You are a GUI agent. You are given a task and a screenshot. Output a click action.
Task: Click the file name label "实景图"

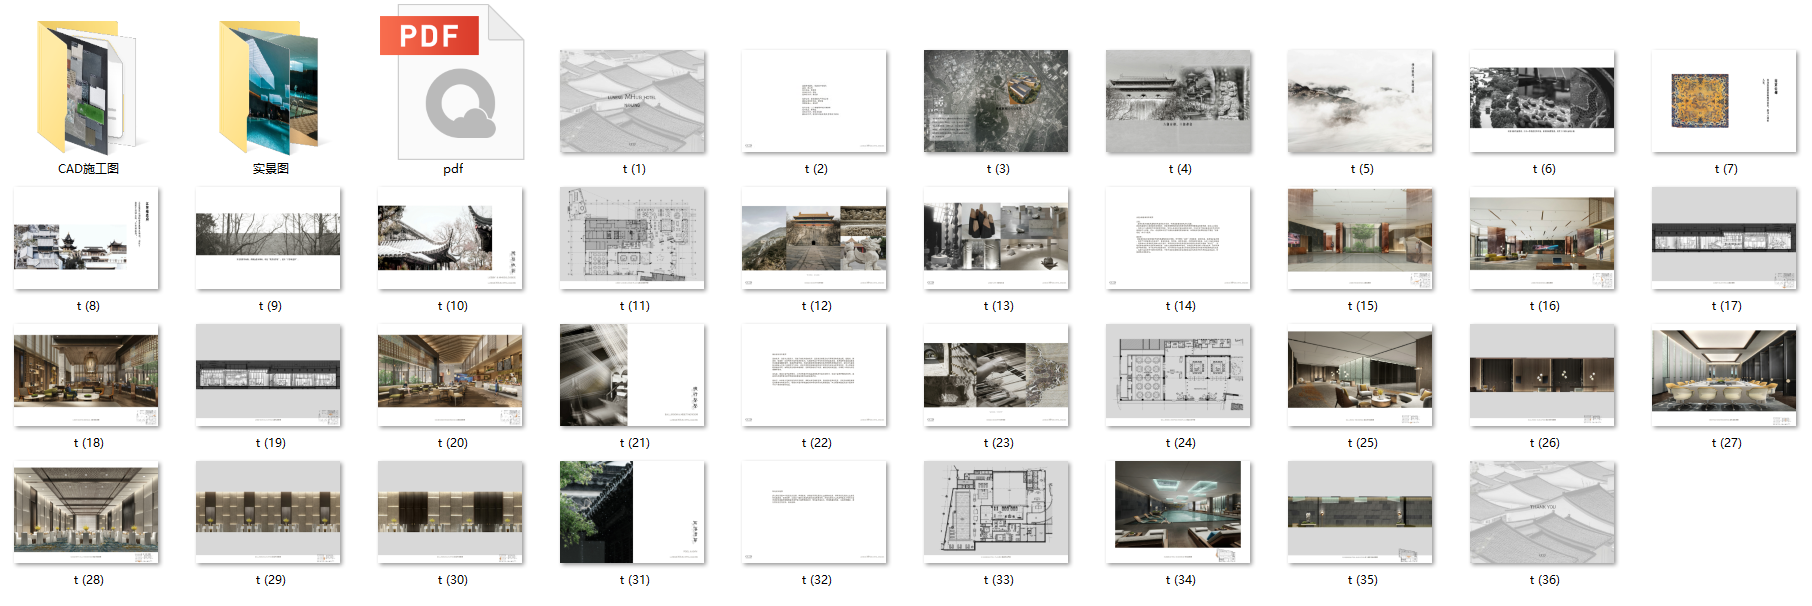pyautogui.click(x=270, y=169)
